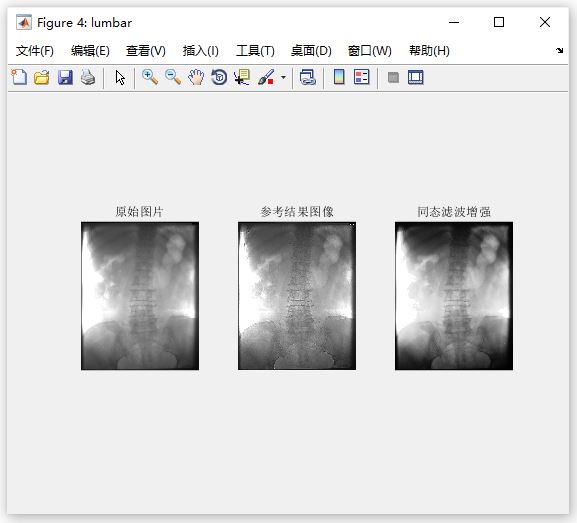Expand the brush tool dropdown arrow

pyautogui.click(x=283, y=77)
